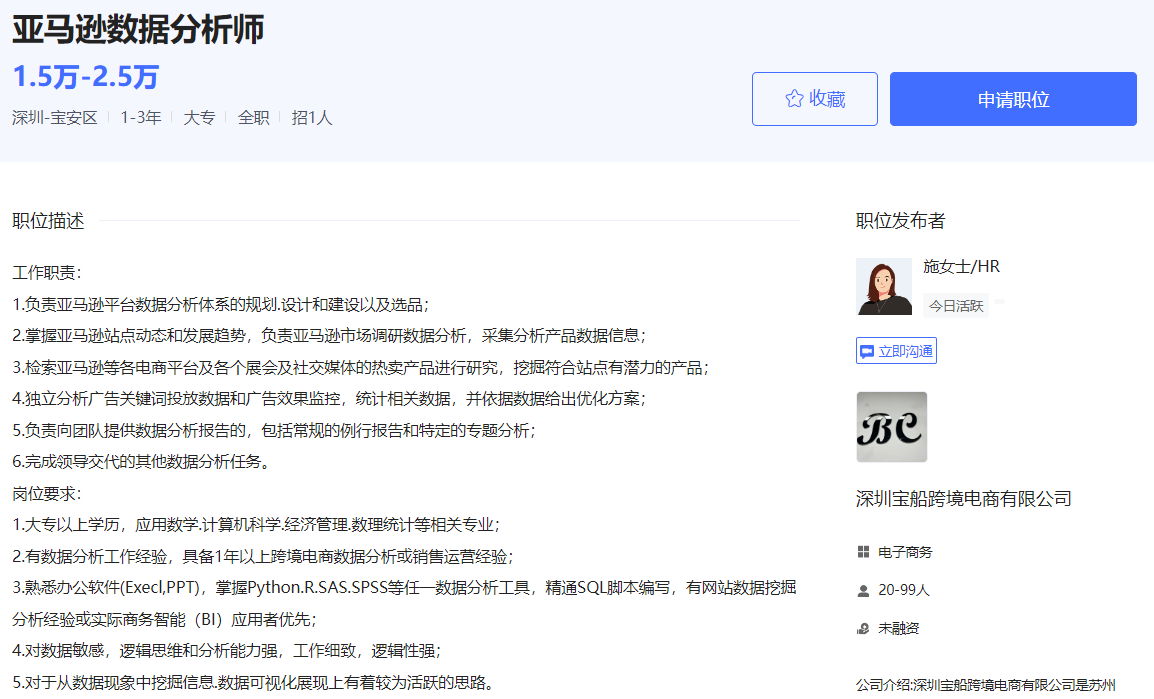The image size is (1154, 699).
Task: Click the 大专 education requirement
Action: pos(199,118)
